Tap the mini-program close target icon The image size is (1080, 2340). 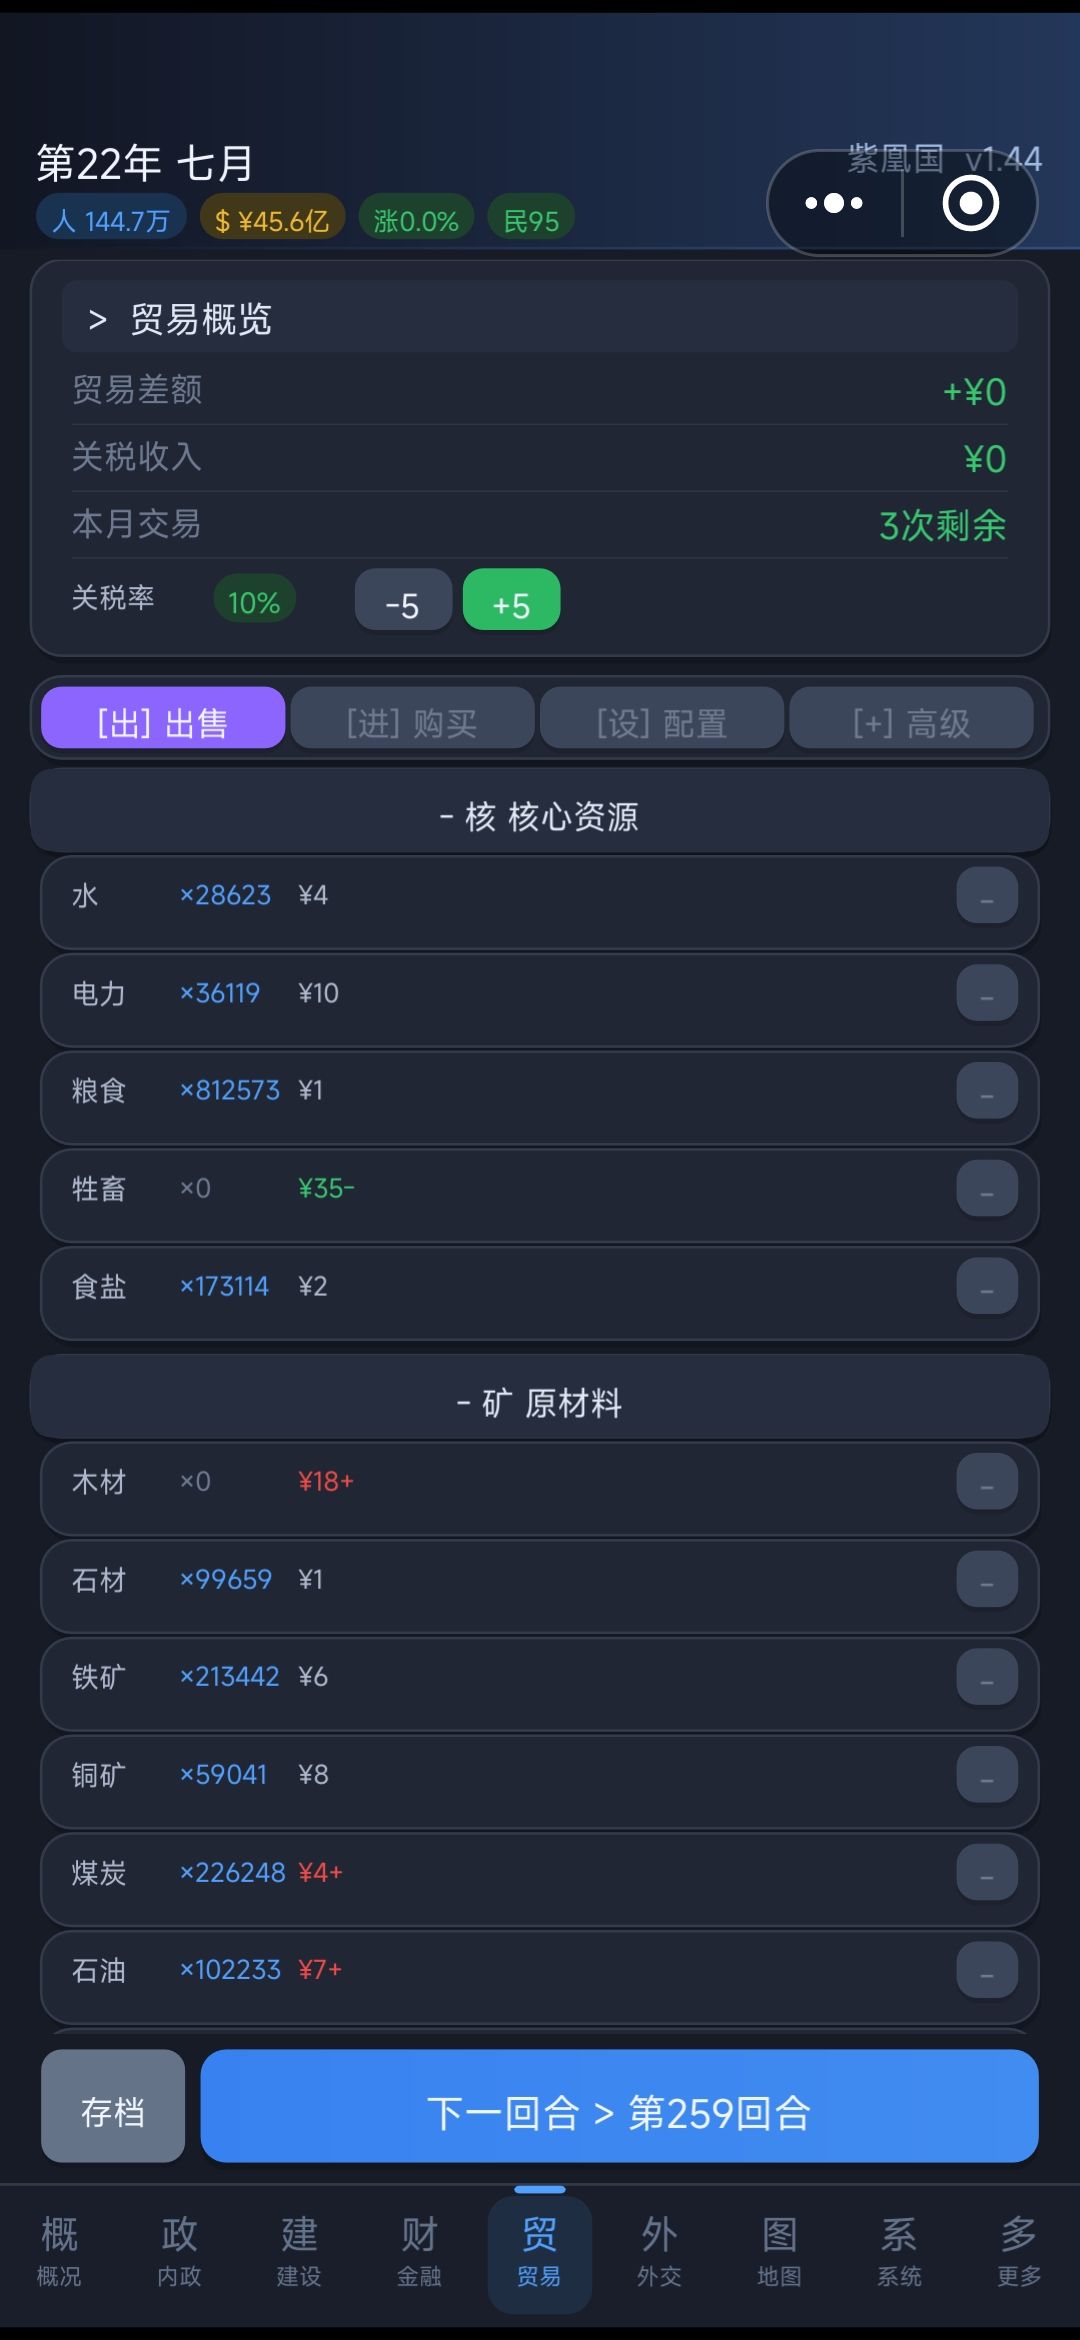pos(970,204)
